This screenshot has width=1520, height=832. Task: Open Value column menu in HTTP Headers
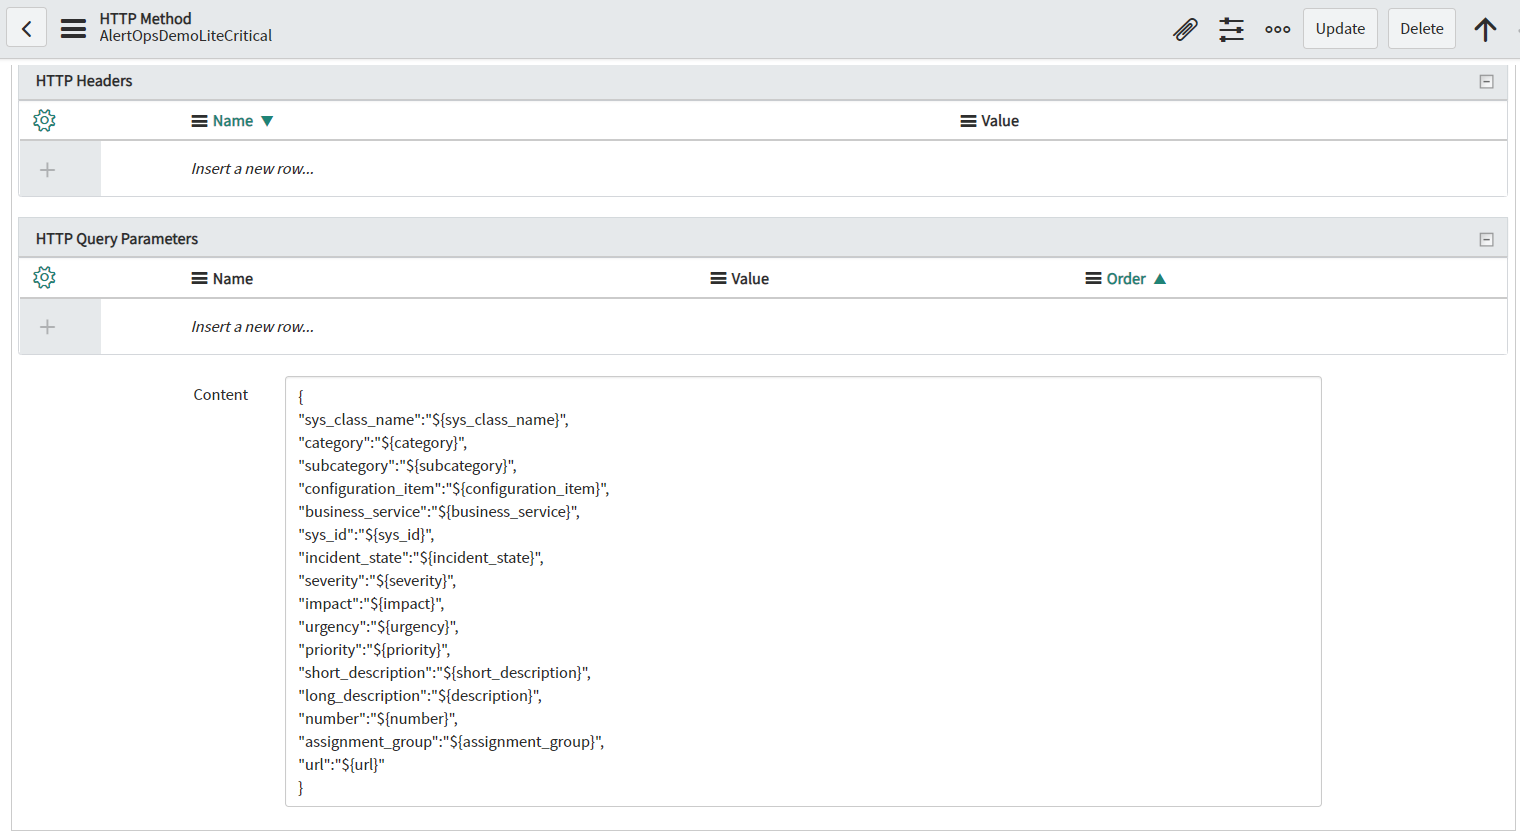pyautogui.click(x=968, y=121)
